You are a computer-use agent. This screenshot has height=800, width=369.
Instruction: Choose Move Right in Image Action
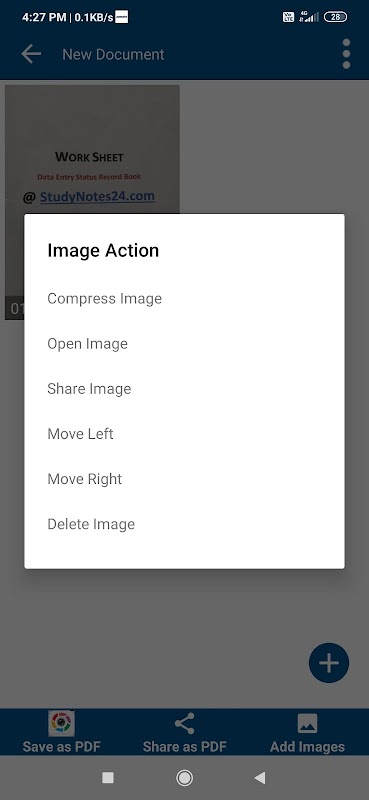tap(184, 479)
